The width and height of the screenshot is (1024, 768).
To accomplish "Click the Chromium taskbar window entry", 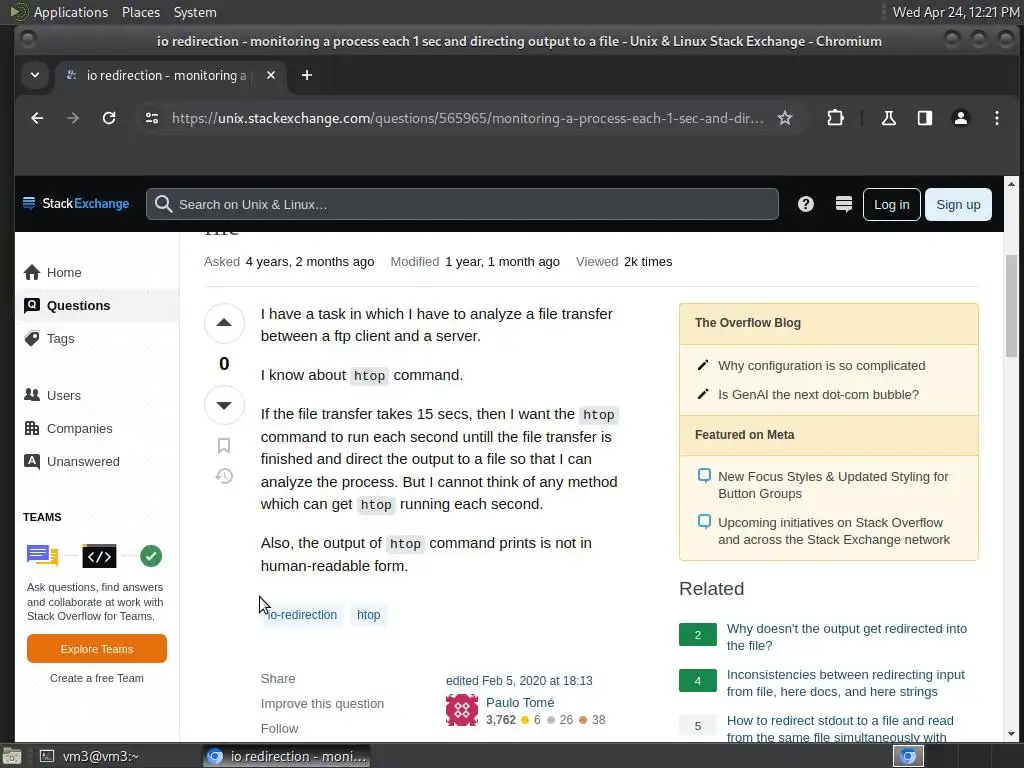I will [287, 756].
